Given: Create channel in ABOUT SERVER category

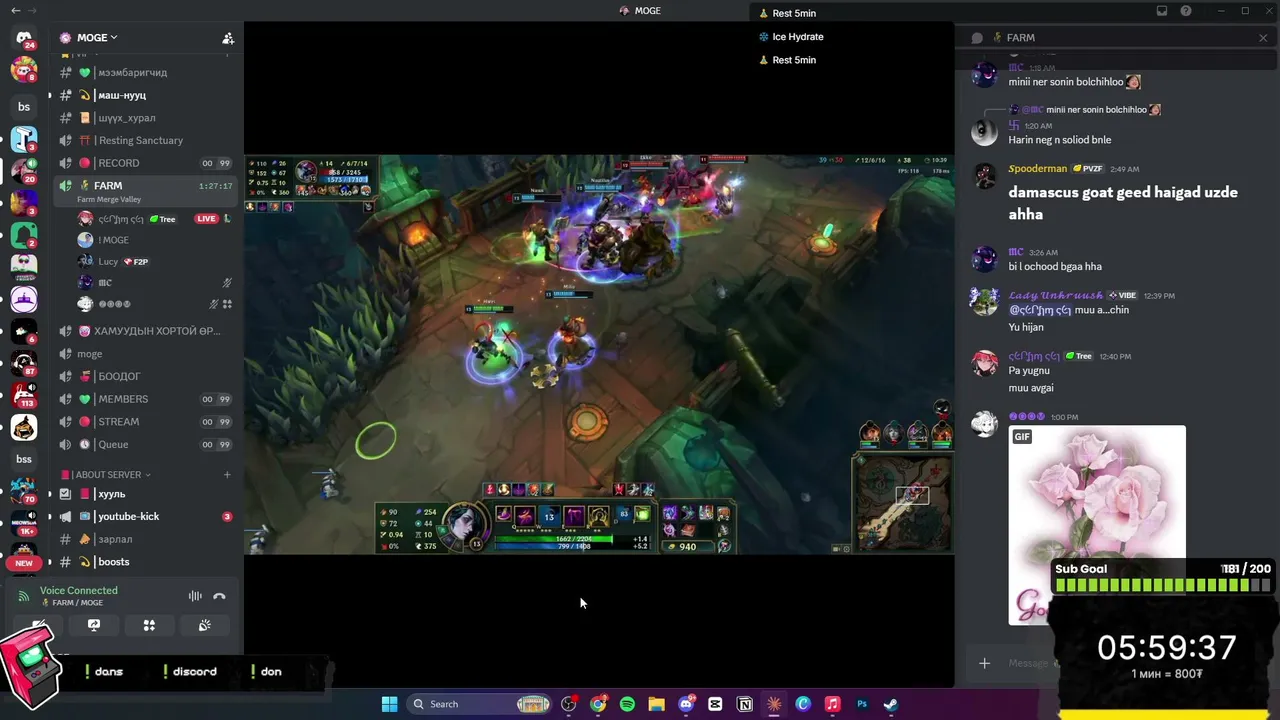Looking at the screenshot, I should 227,475.
